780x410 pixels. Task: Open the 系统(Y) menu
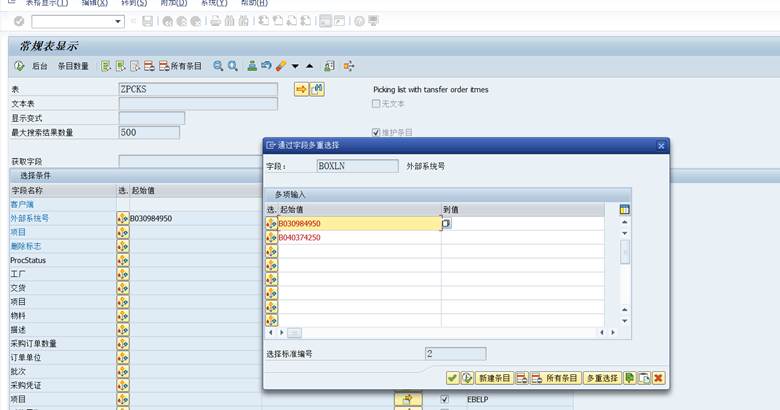(x=213, y=3)
